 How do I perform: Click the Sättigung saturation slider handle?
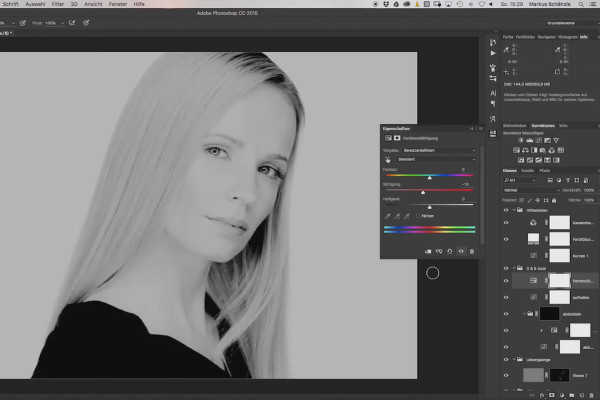pyautogui.click(x=423, y=192)
